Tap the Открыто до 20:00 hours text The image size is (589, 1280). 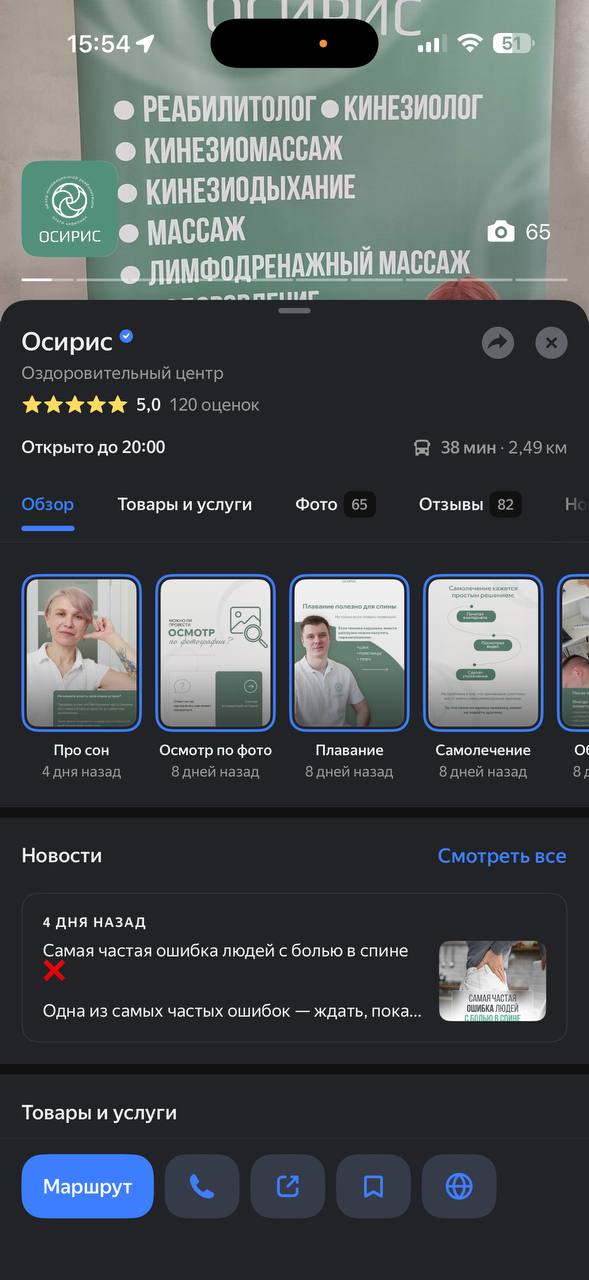tap(94, 447)
